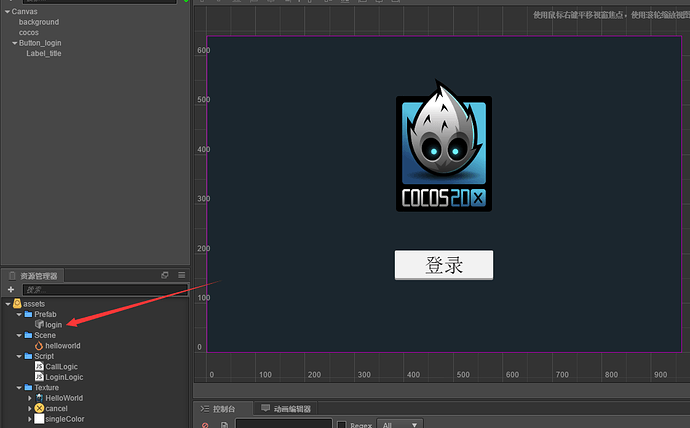This screenshot has height=428, width=690.
Task: Open the console log file icon
Action: coord(224,425)
